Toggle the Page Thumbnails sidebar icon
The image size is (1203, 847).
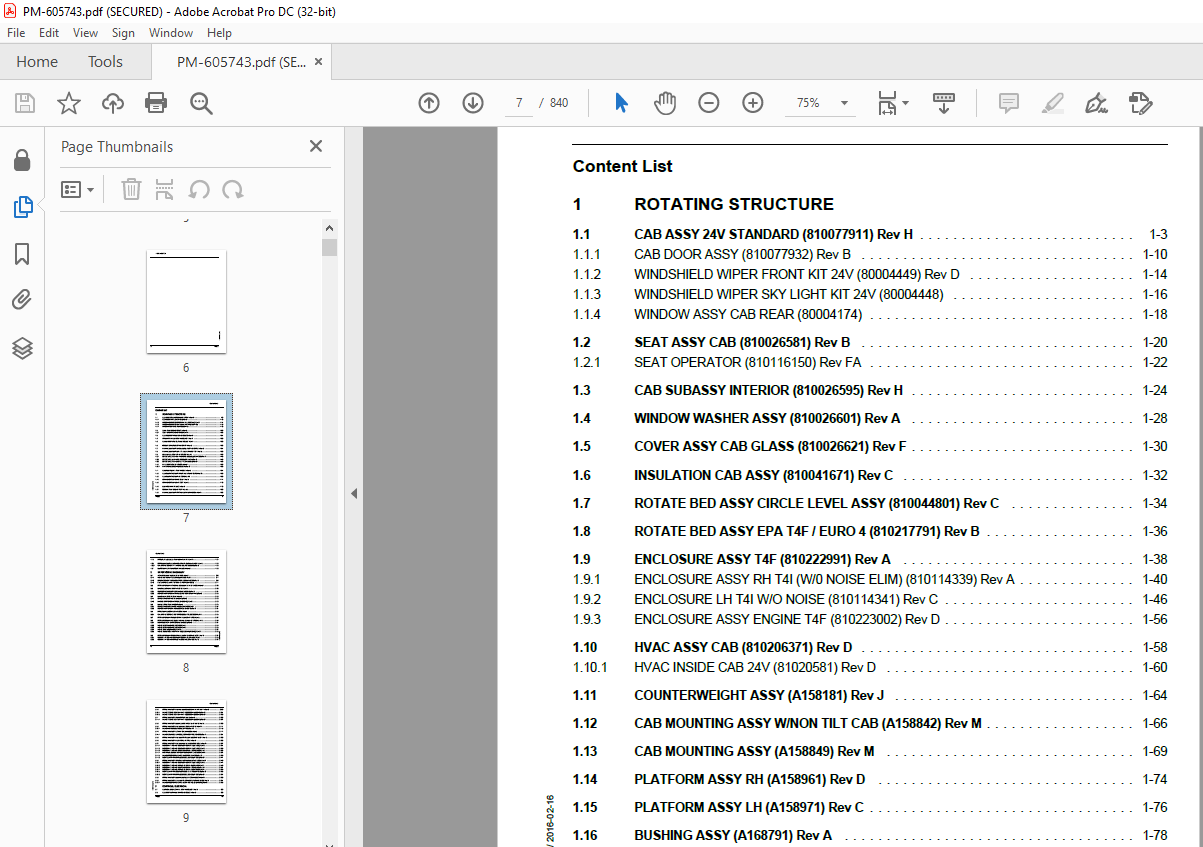coord(22,207)
